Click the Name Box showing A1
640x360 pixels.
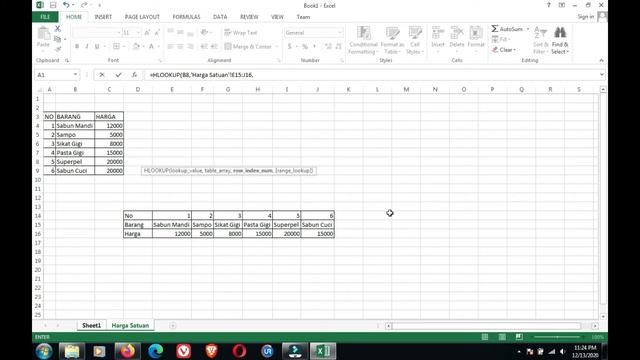click(x=54, y=75)
